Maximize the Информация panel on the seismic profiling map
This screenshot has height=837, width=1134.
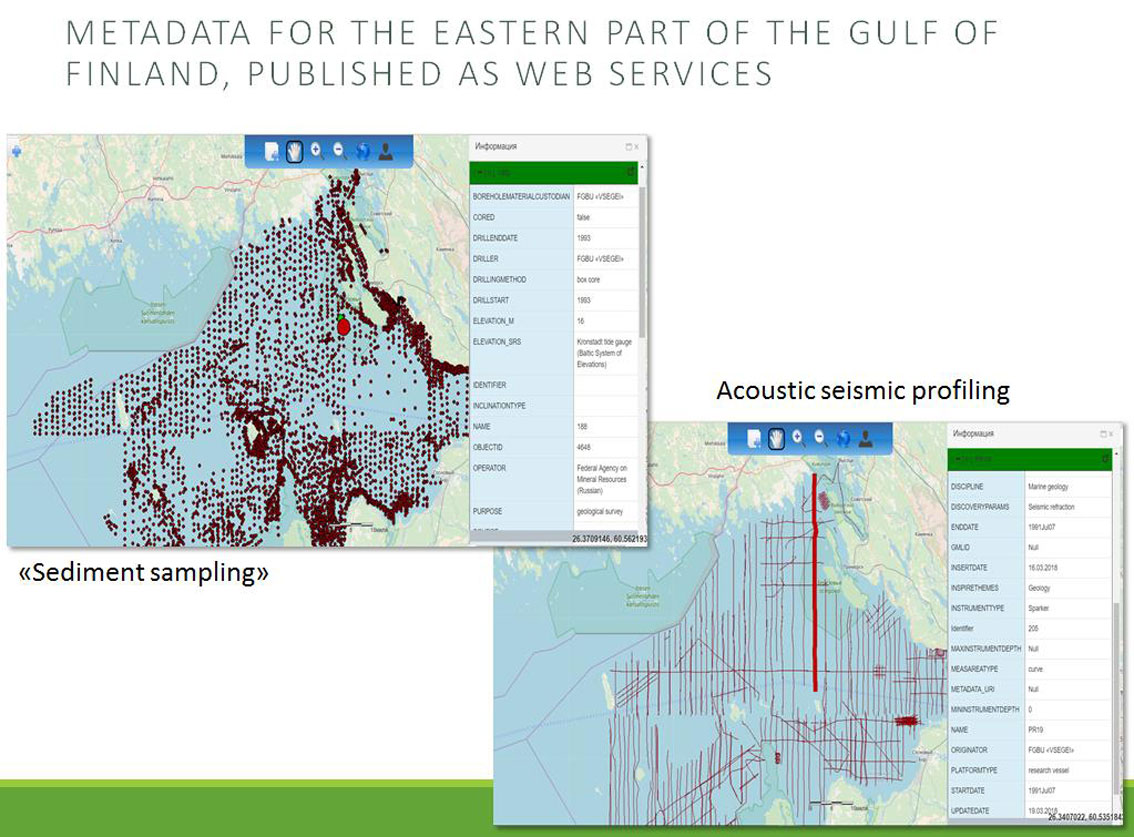(1103, 434)
